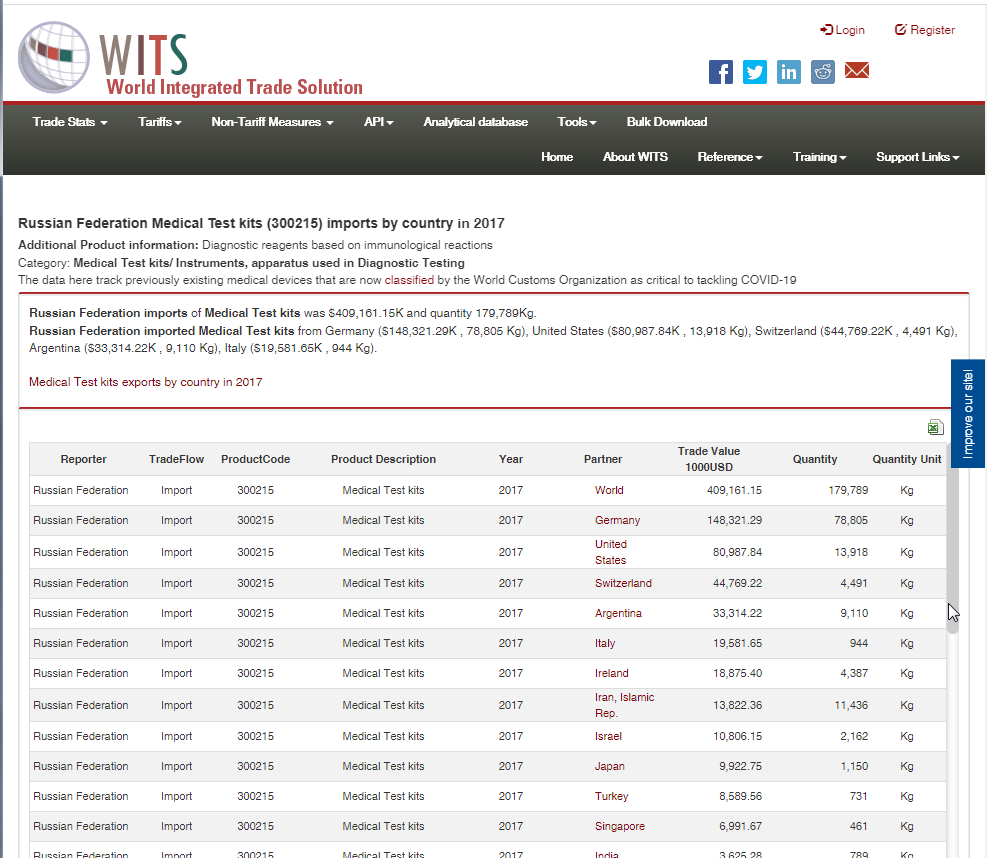This screenshot has width=987, height=858.
Task: Share page on Twitter icon
Action: tap(755, 72)
